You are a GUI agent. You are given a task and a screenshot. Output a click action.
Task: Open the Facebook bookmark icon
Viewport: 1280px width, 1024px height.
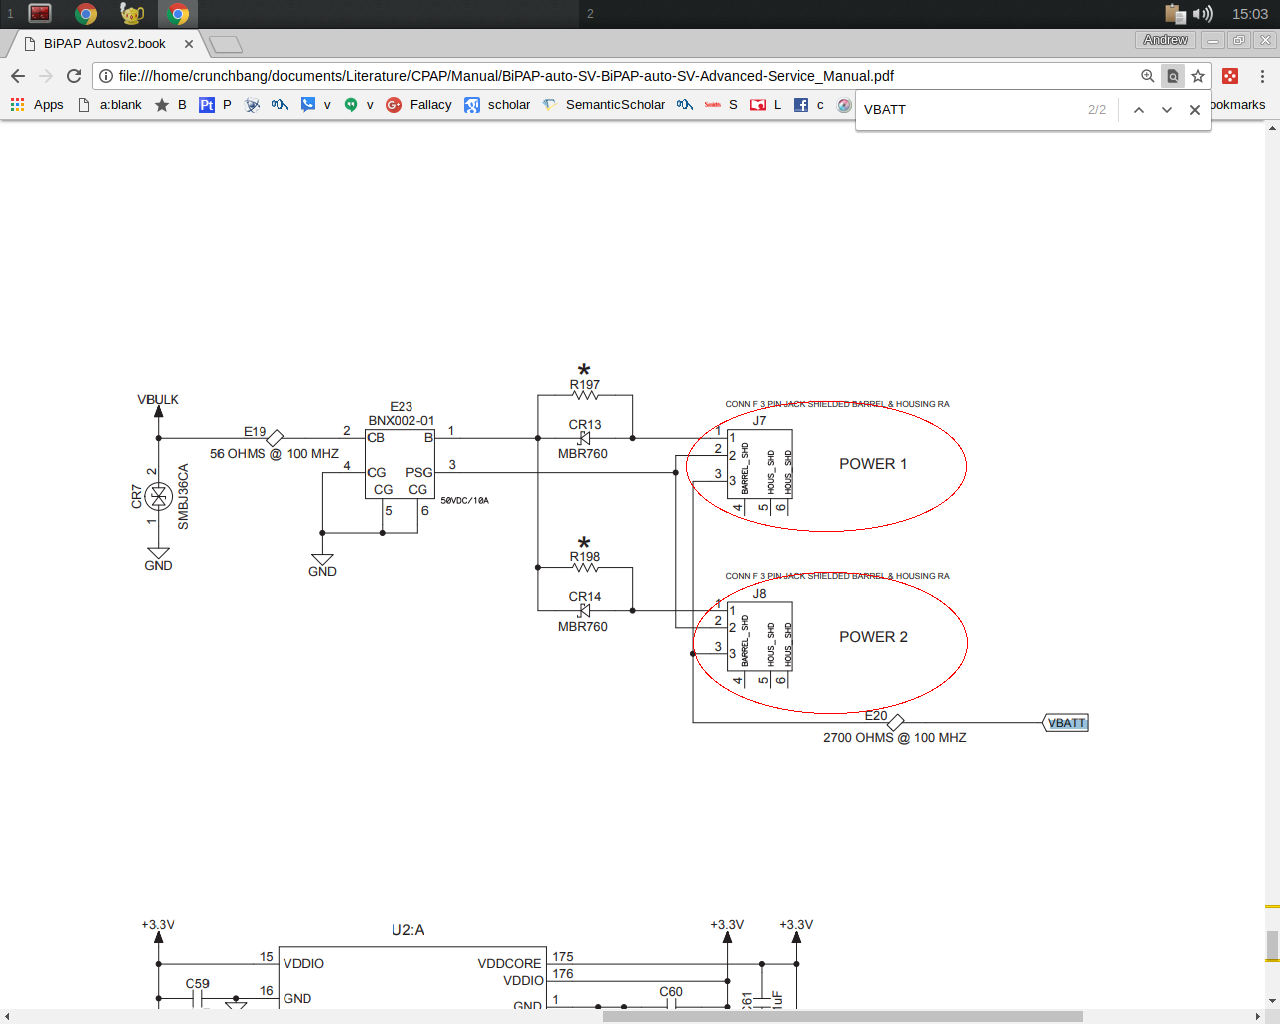(801, 105)
